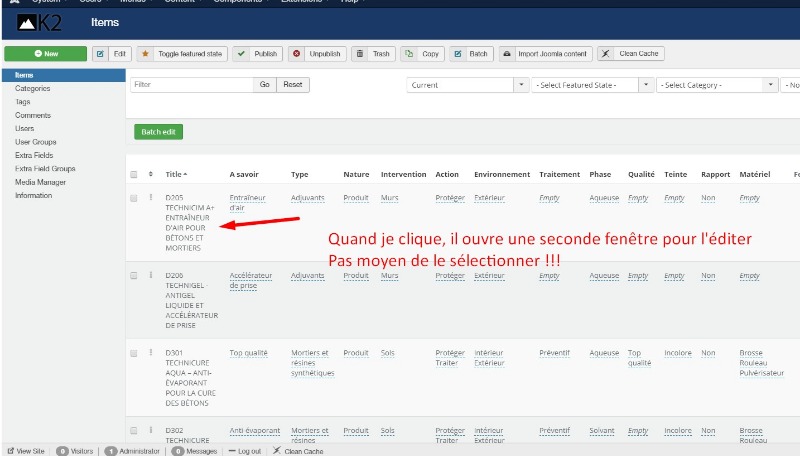800x456 pixels.
Task: Click drag handle of D302 row
Action: coord(151,430)
